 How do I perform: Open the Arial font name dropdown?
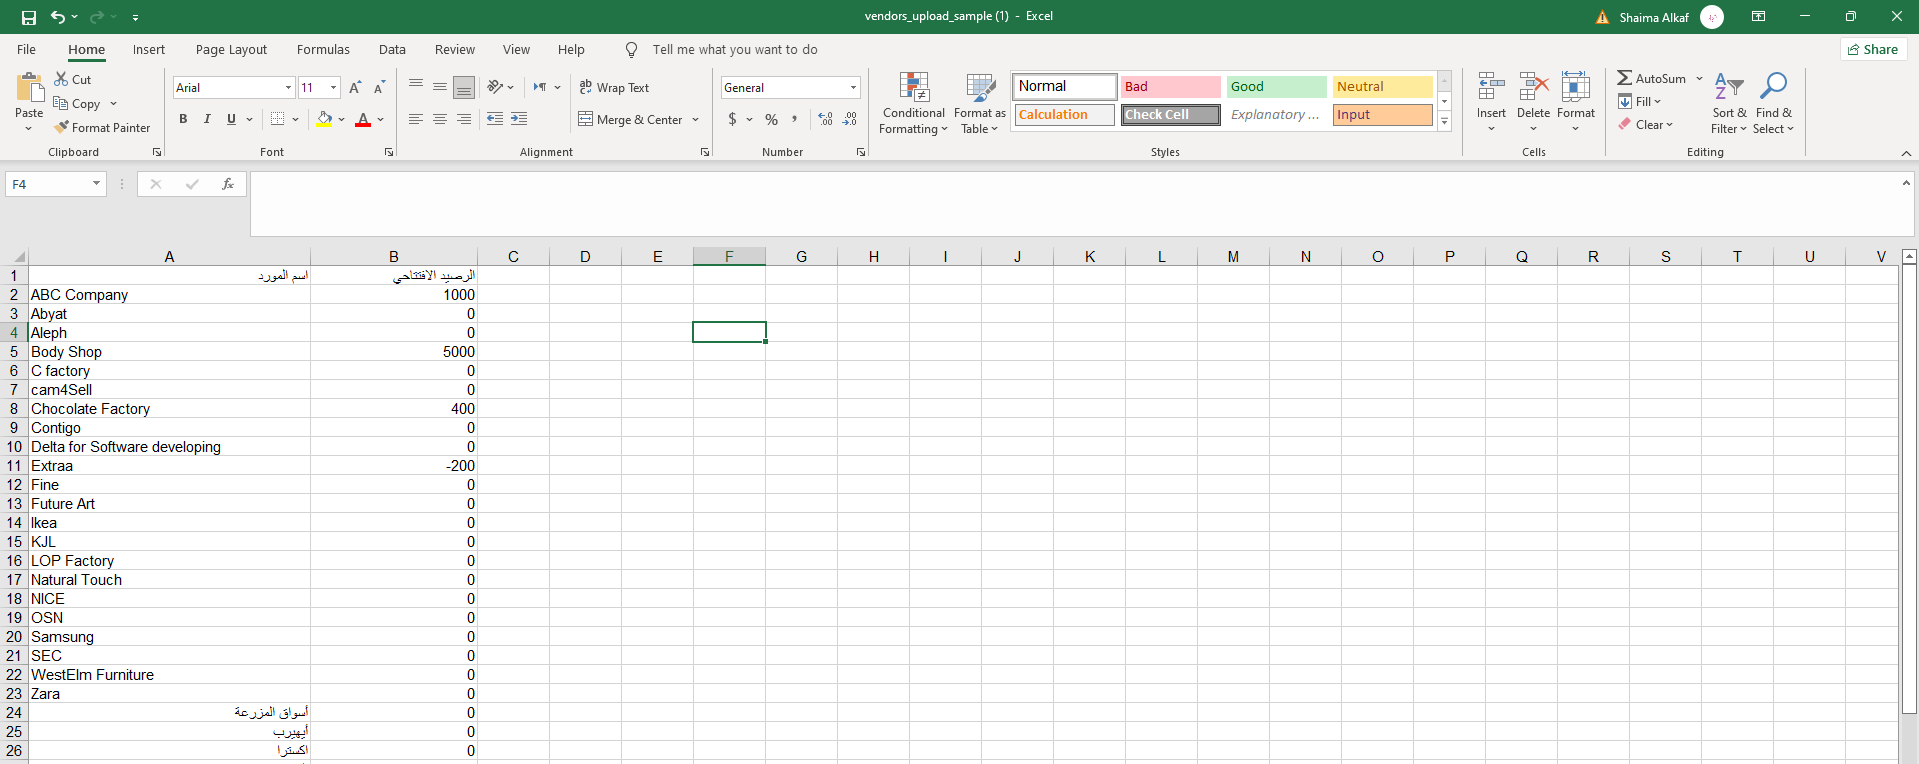(x=288, y=88)
